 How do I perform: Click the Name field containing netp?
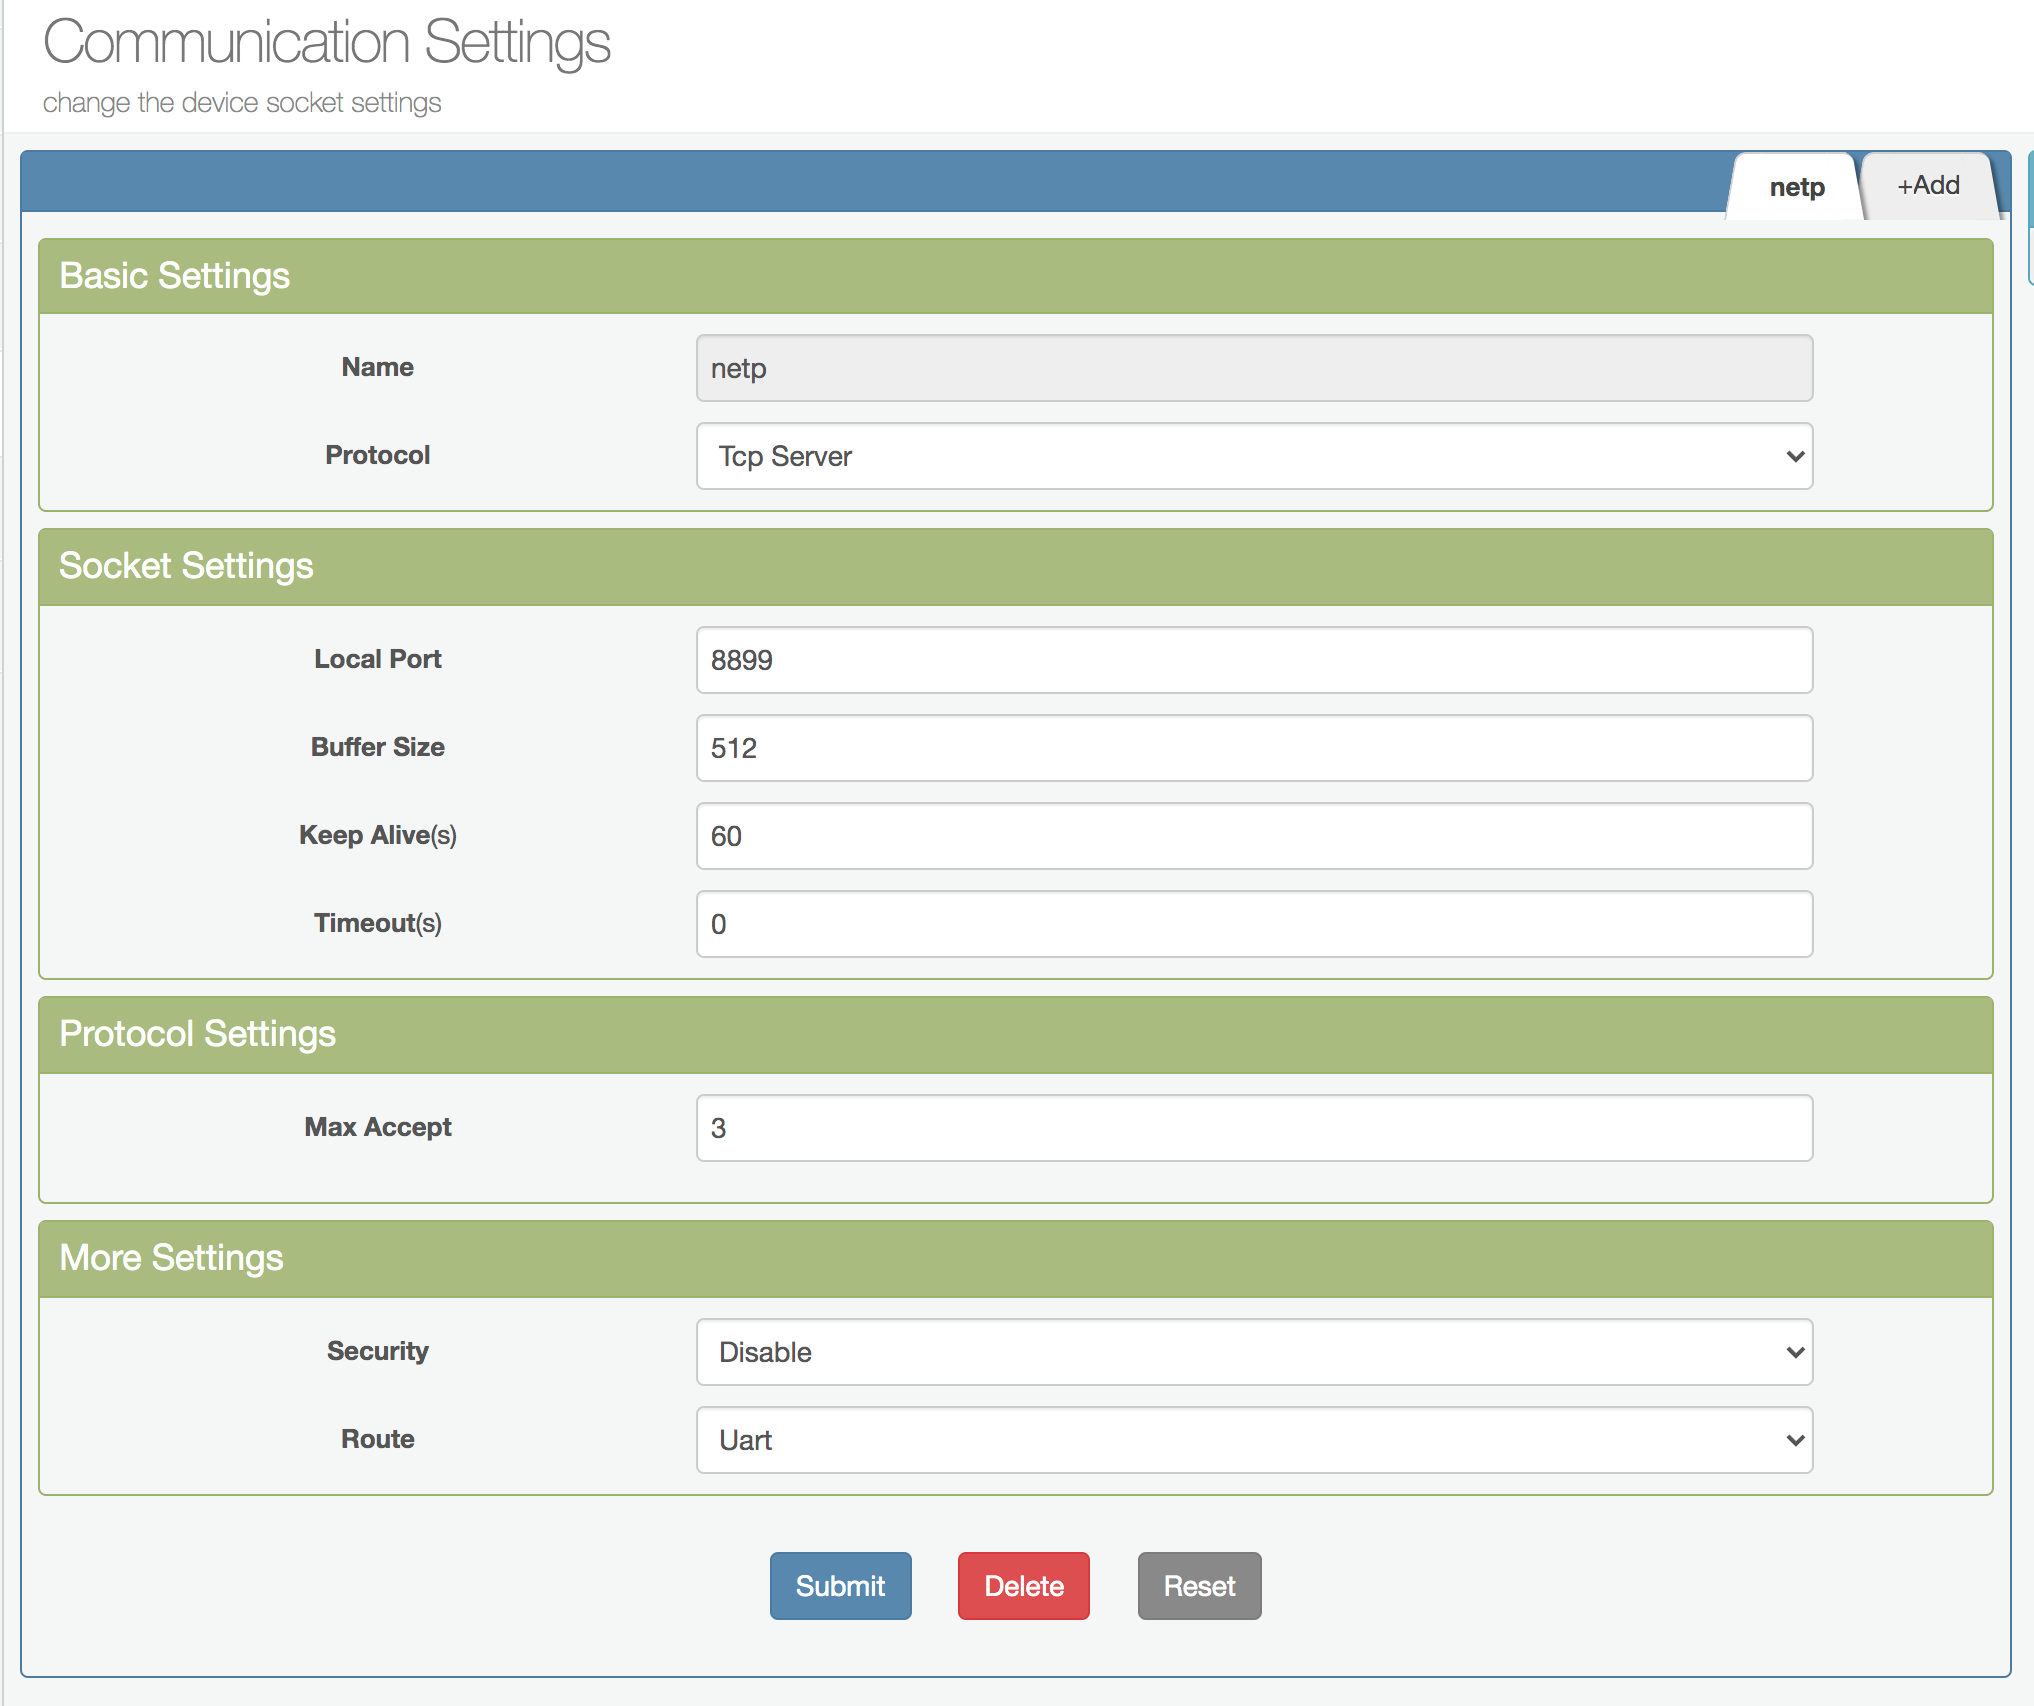tap(1254, 368)
